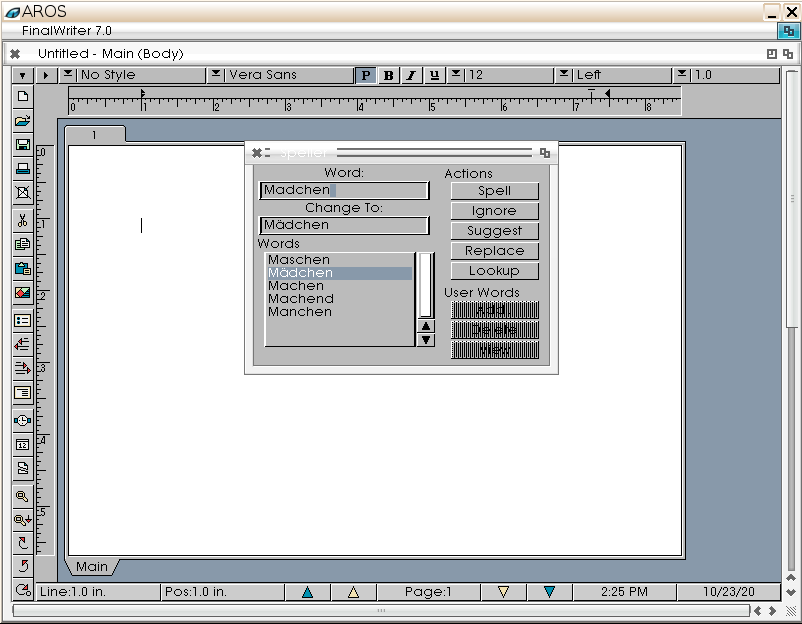Click the Words list scroll down arrow
The image size is (802, 624).
(426, 340)
